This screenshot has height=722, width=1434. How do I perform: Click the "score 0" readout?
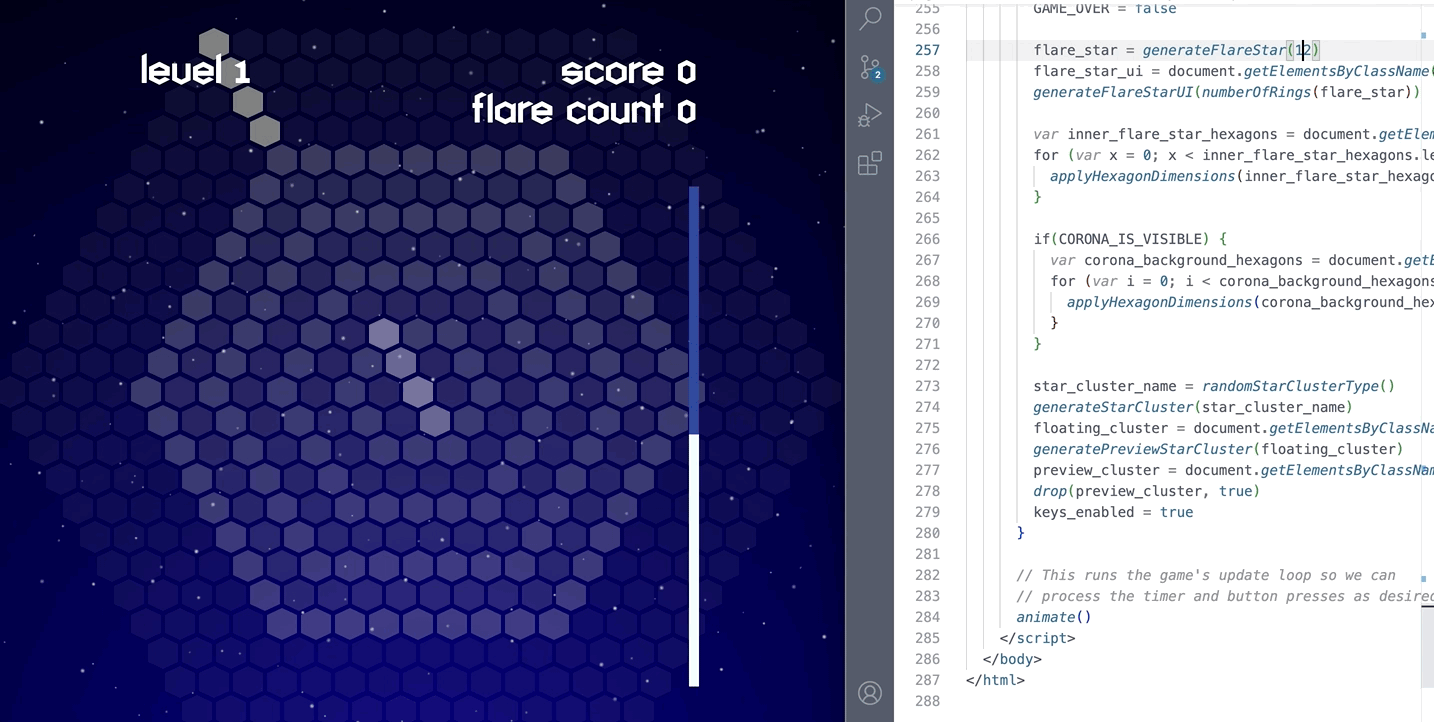click(628, 71)
